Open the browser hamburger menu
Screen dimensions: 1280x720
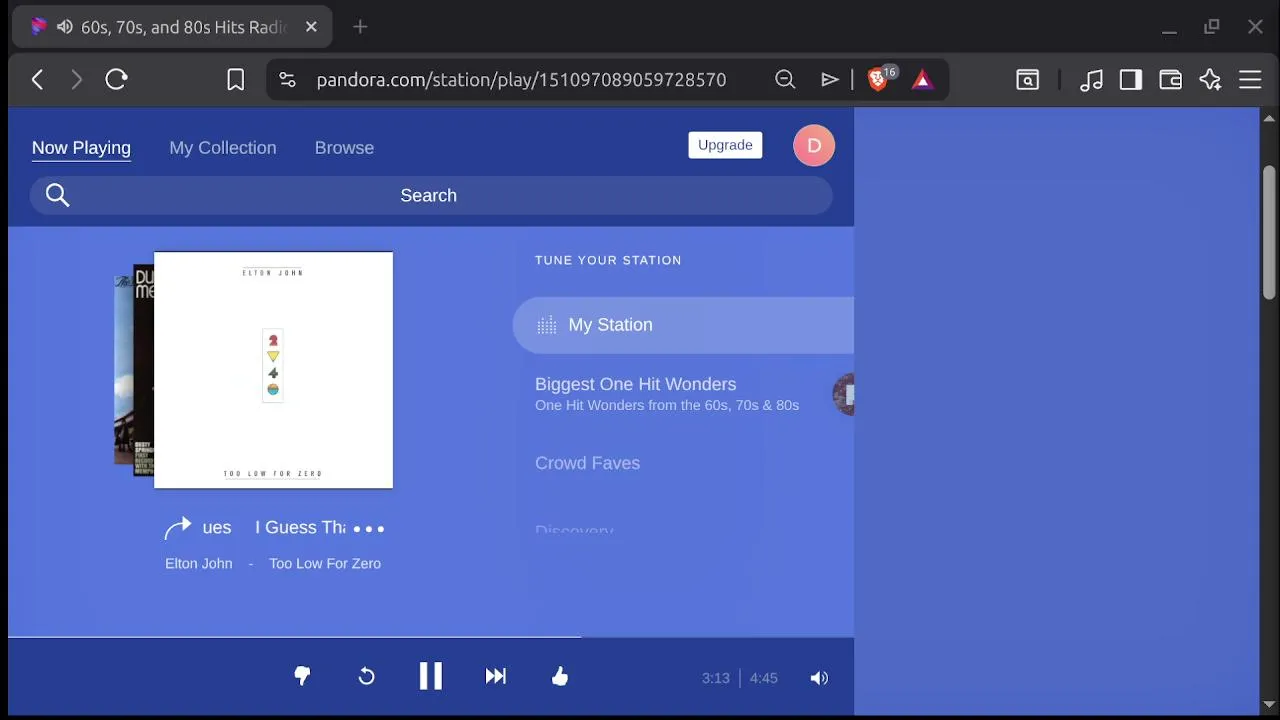click(x=1250, y=80)
